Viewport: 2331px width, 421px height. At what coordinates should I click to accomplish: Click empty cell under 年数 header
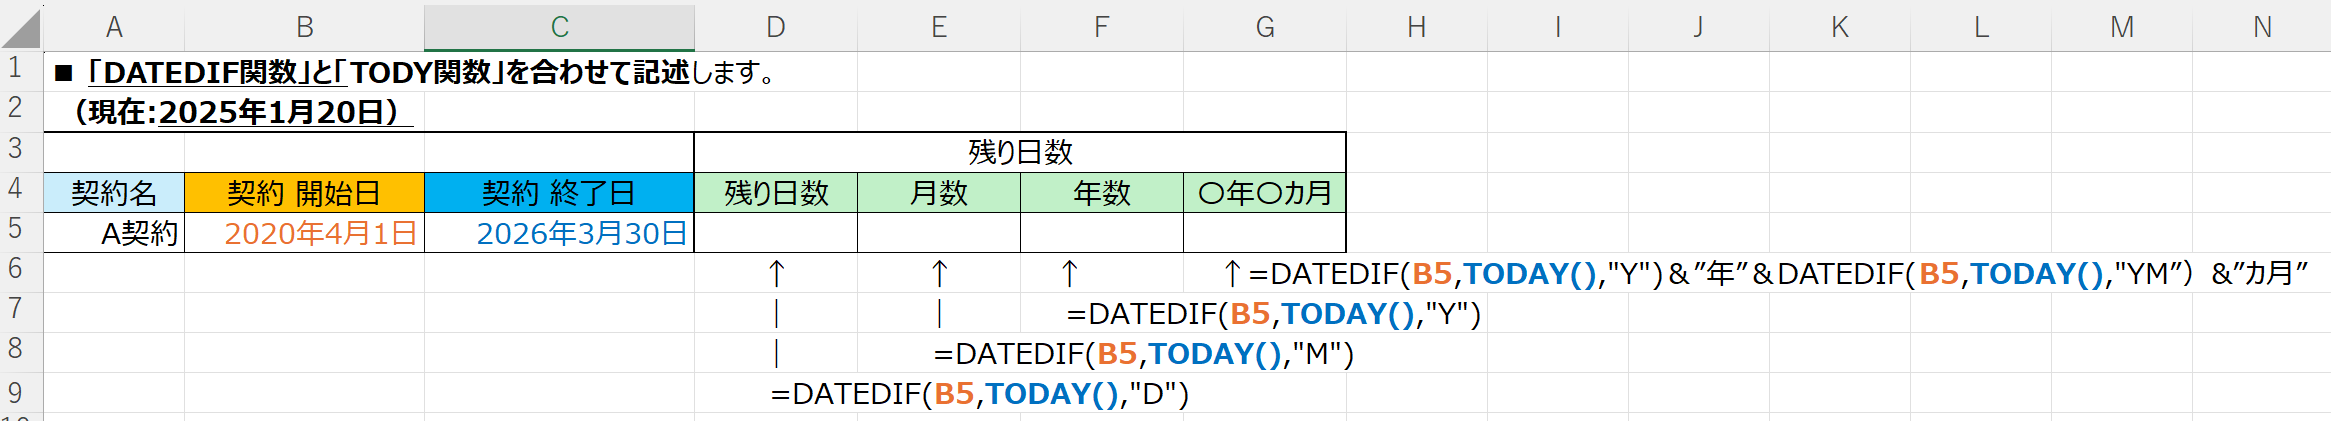coord(1101,233)
